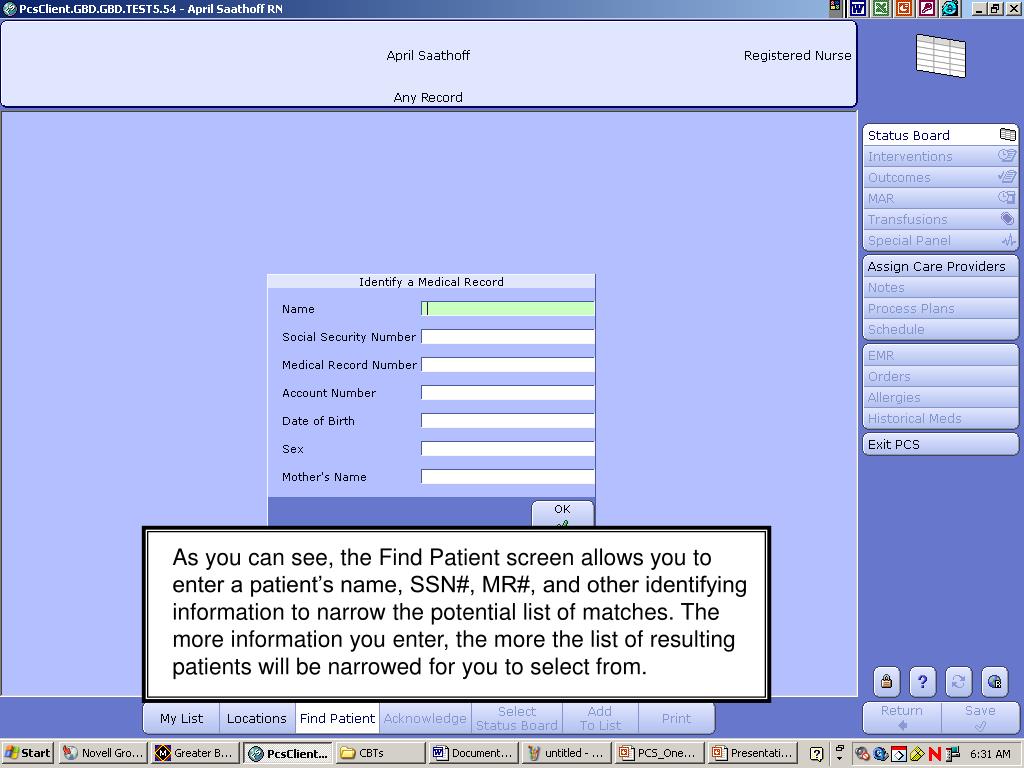This screenshot has width=1024, height=768.
Task: Click Add To List tab
Action: tap(600, 718)
